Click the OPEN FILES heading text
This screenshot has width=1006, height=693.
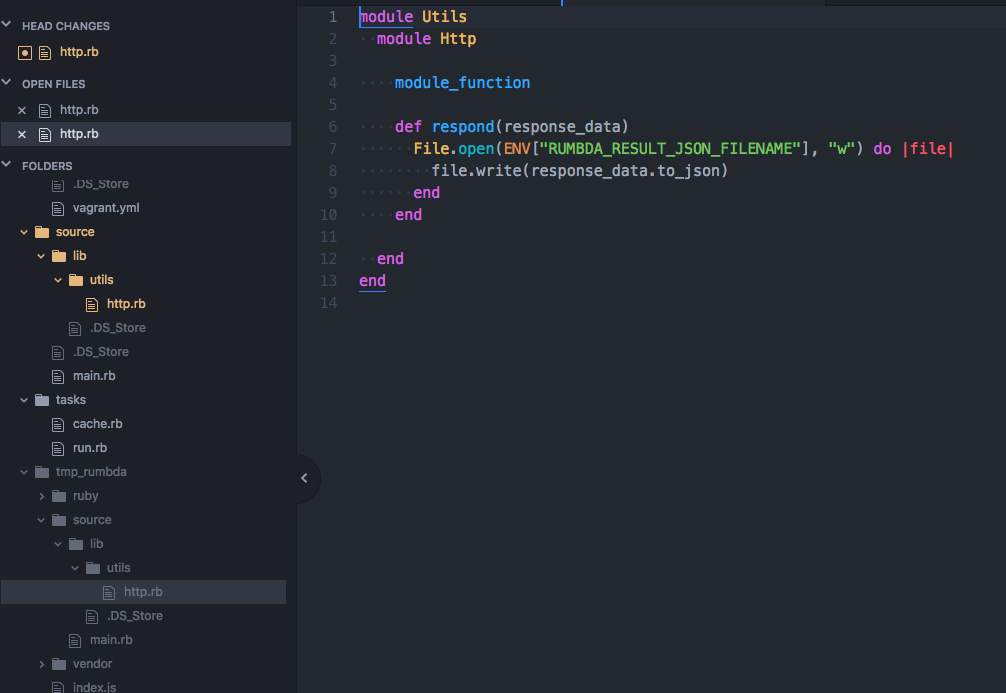pyautogui.click(x=53, y=84)
